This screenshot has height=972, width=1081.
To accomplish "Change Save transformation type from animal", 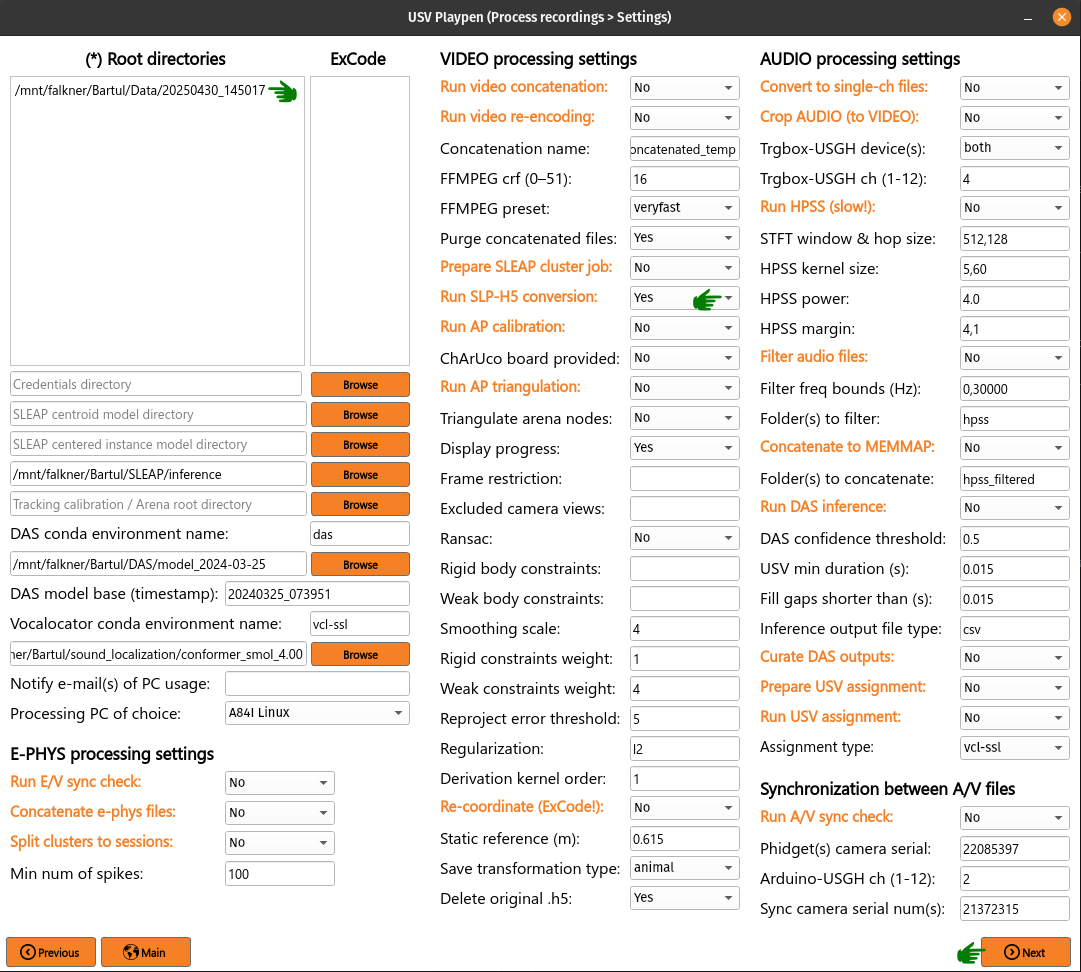I will tap(684, 868).
